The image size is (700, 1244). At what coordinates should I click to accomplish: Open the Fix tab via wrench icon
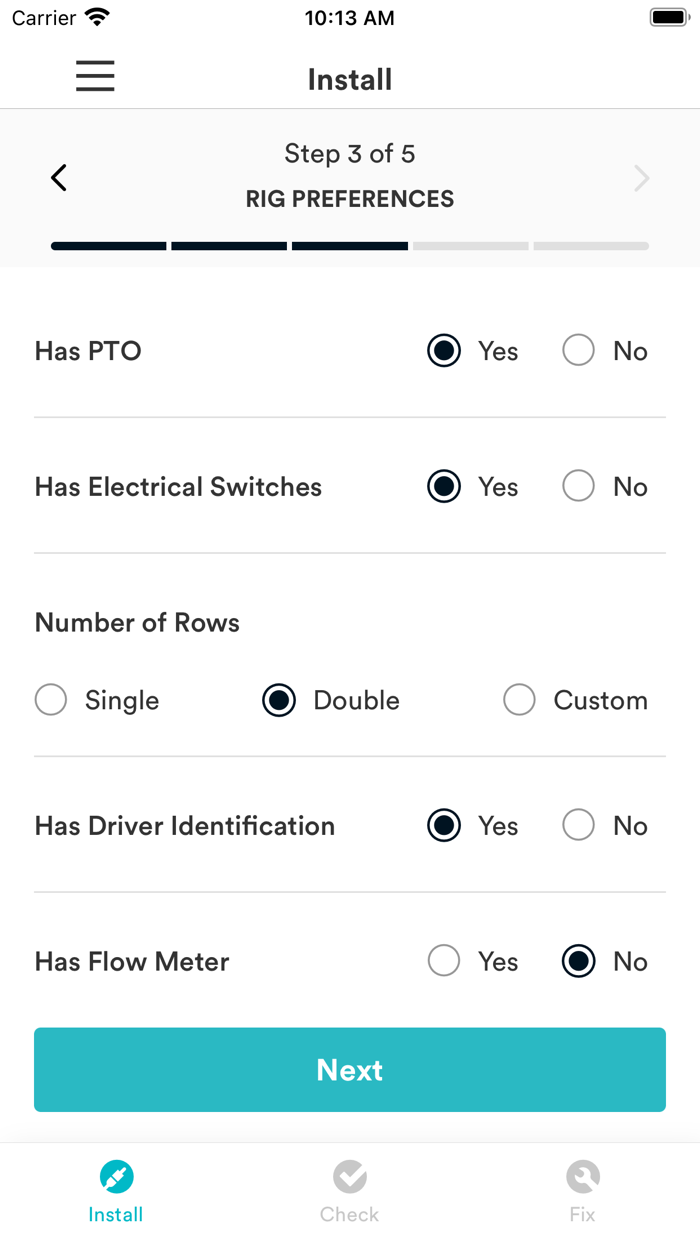coord(583,1176)
